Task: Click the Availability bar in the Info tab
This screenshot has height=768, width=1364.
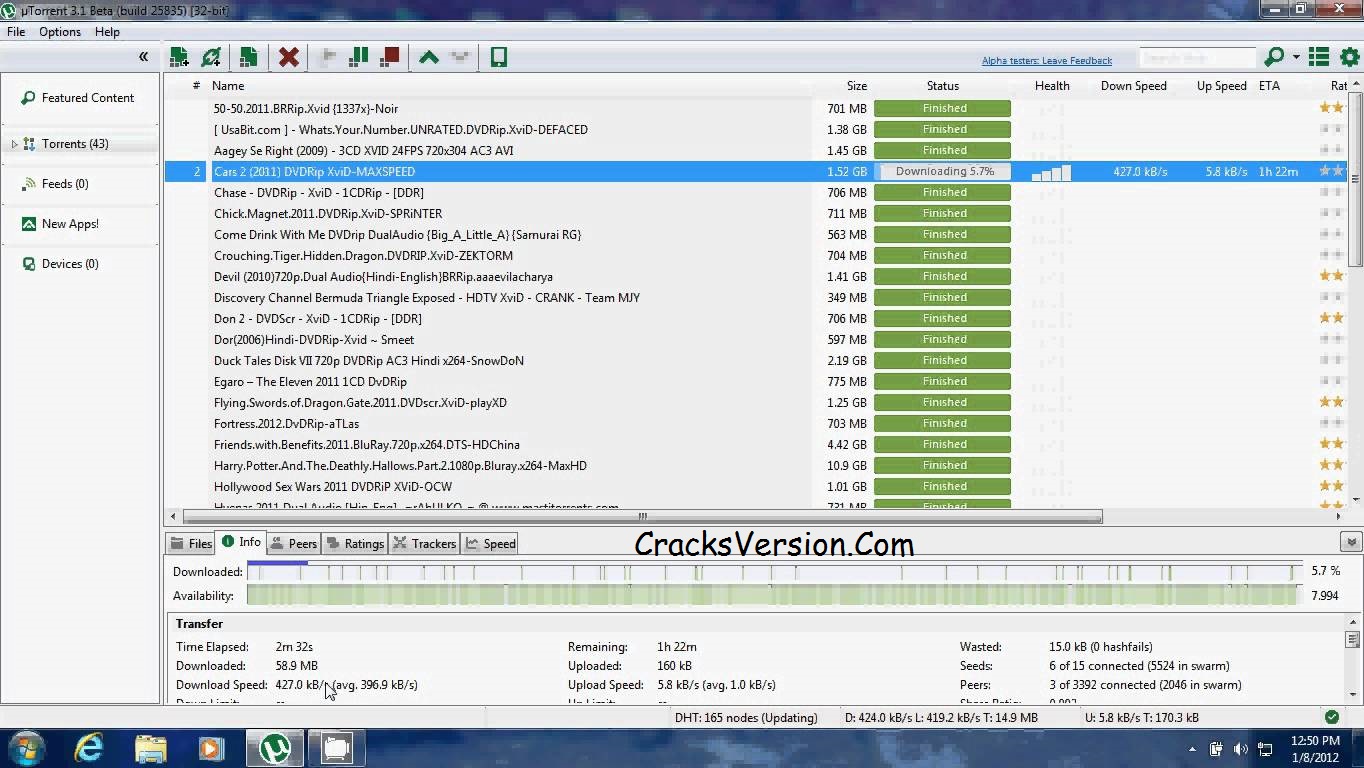Action: click(x=774, y=595)
